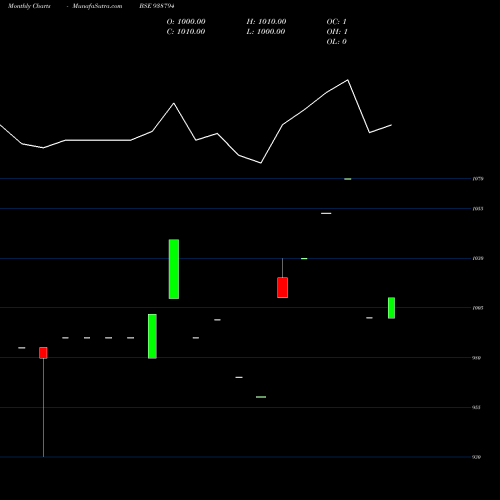Click the price axis label 1005

[478, 308]
